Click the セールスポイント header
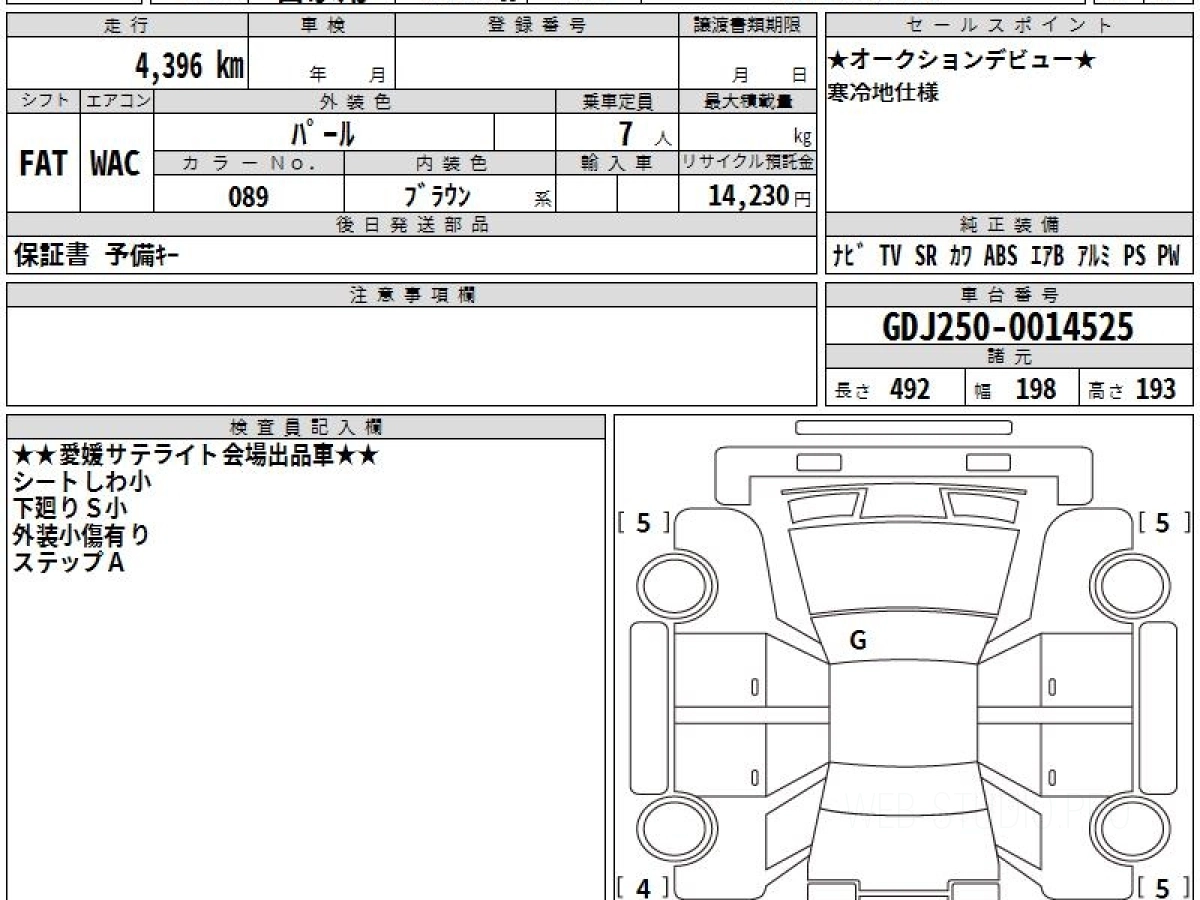Image resolution: width=1200 pixels, height=900 pixels. pyautogui.click(x=1010, y=26)
